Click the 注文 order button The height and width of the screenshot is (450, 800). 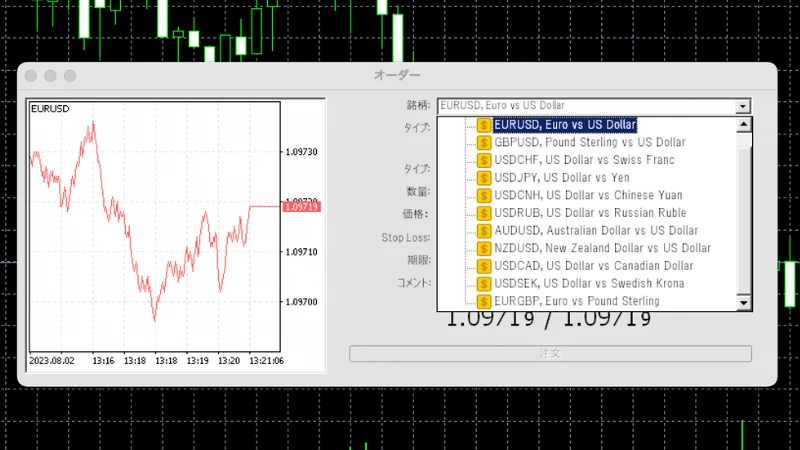550,354
